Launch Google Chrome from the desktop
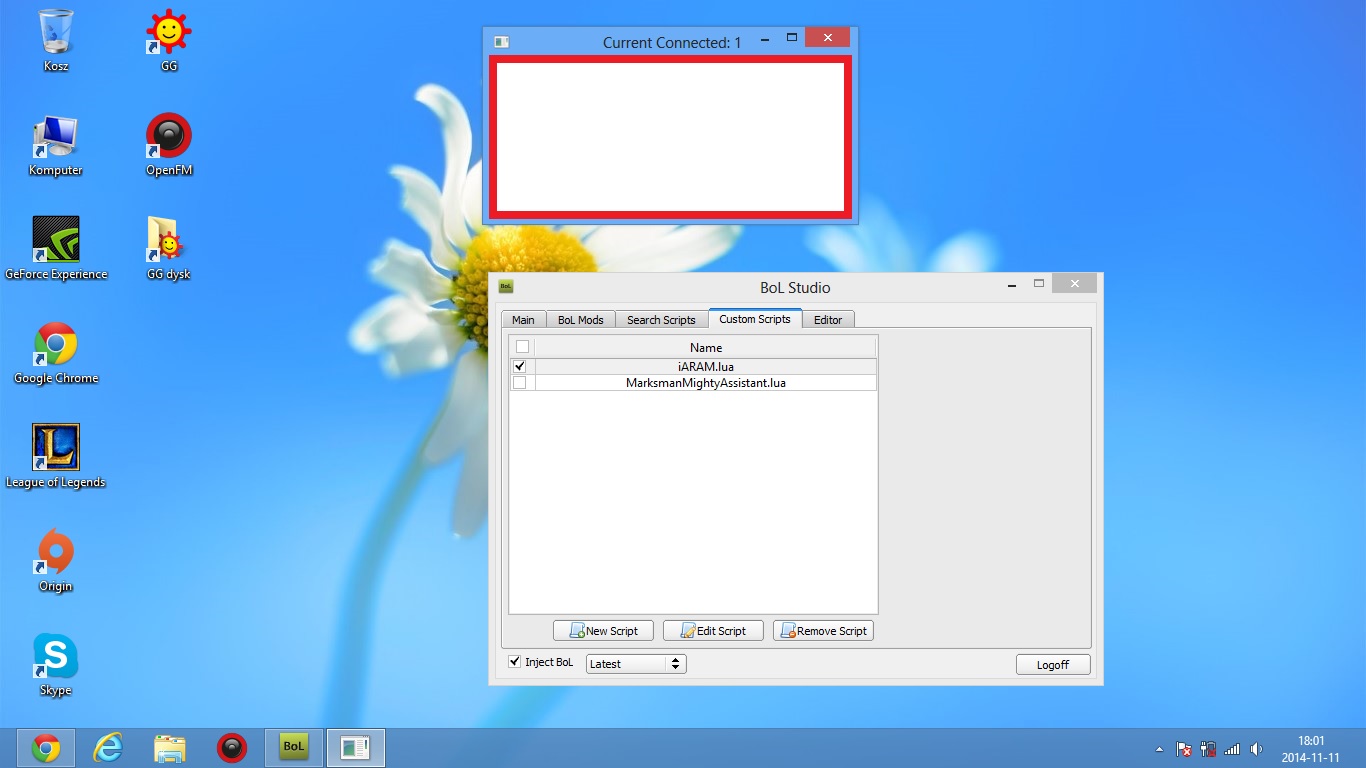This screenshot has height=768, width=1366. coord(56,353)
